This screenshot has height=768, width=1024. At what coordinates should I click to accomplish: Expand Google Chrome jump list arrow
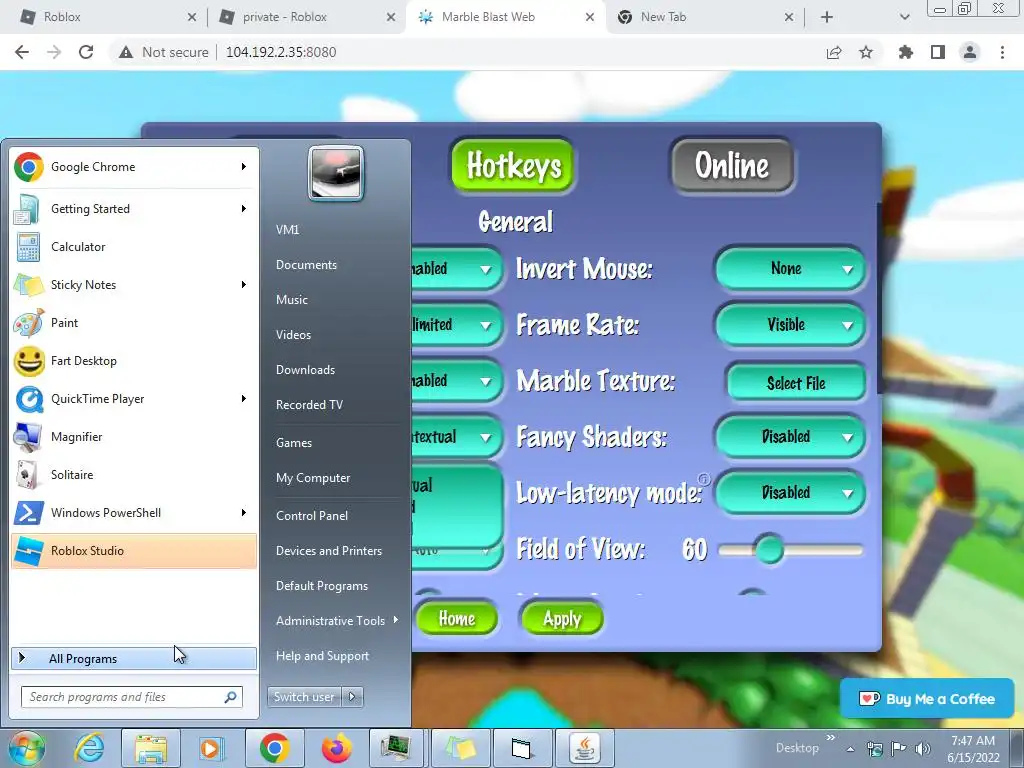tap(244, 167)
